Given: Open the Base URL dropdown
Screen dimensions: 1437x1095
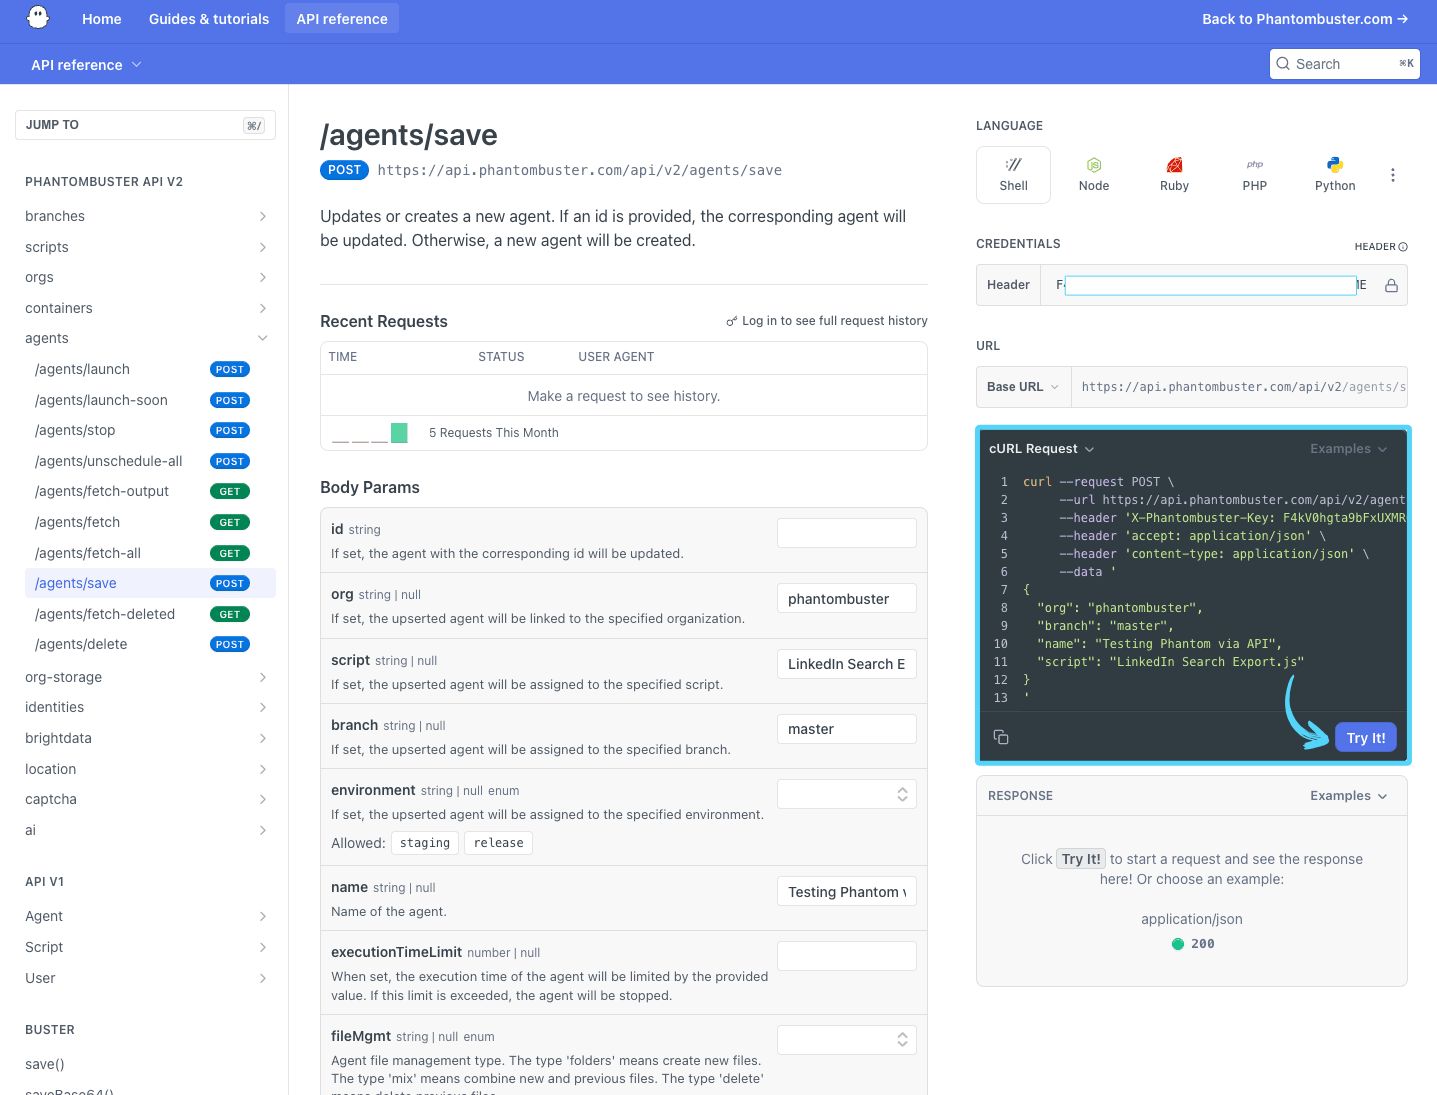Looking at the screenshot, I should click(x=1023, y=387).
